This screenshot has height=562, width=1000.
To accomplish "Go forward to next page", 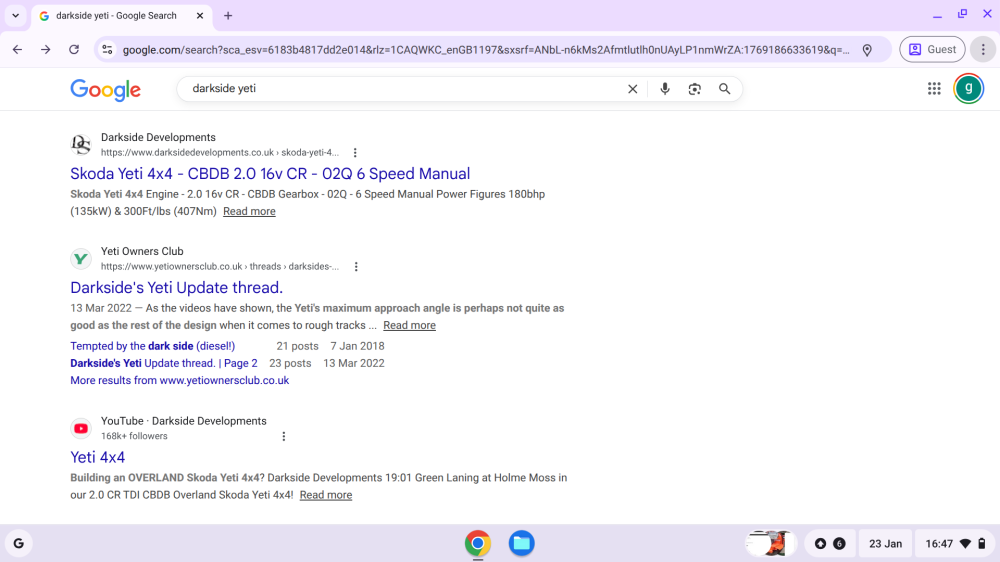I will 45,50.
